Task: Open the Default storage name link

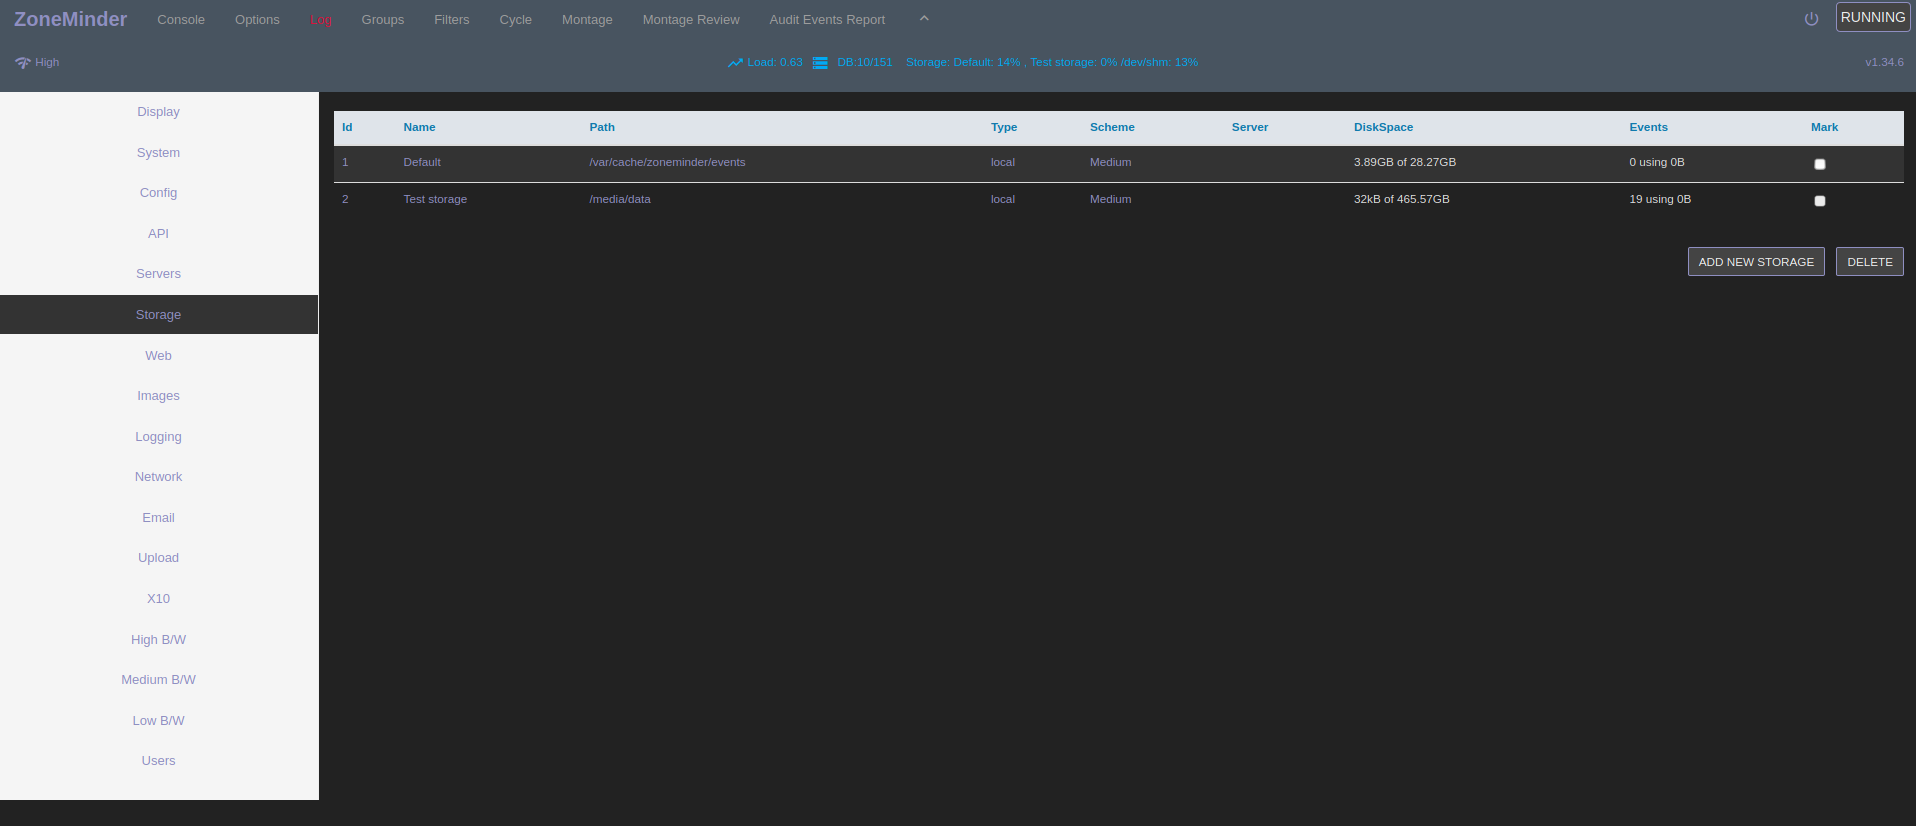Action: pyautogui.click(x=422, y=162)
